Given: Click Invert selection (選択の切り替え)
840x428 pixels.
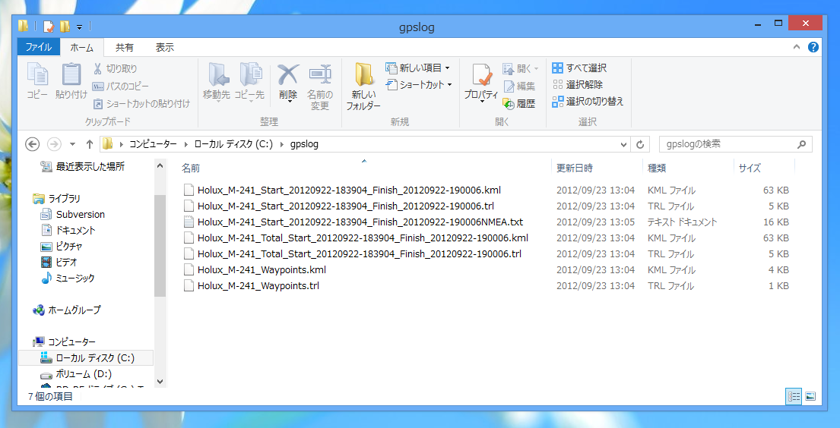Looking at the screenshot, I should pos(588,101).
